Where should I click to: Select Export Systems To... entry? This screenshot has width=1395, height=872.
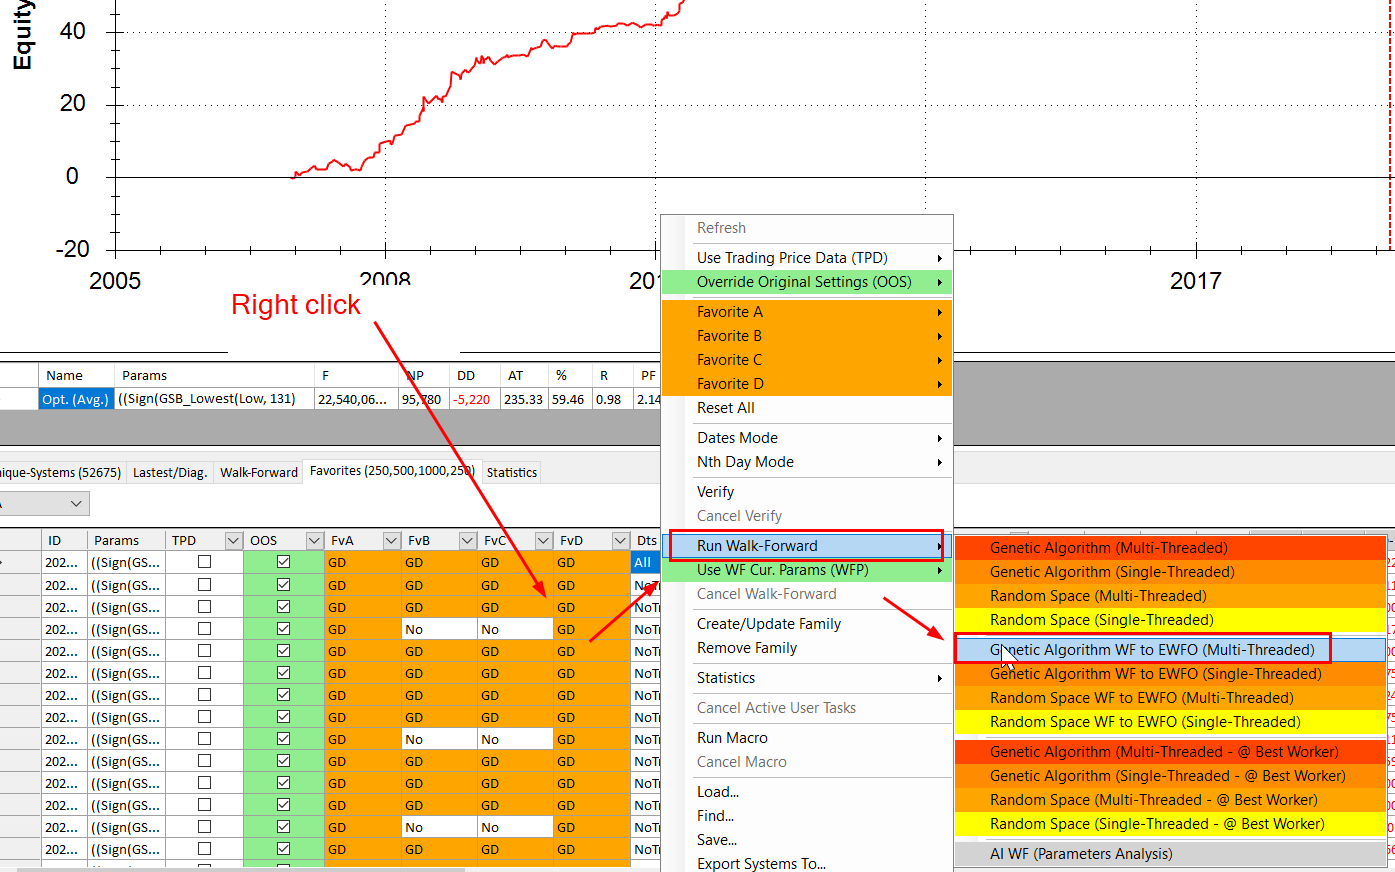pos(761,863)
